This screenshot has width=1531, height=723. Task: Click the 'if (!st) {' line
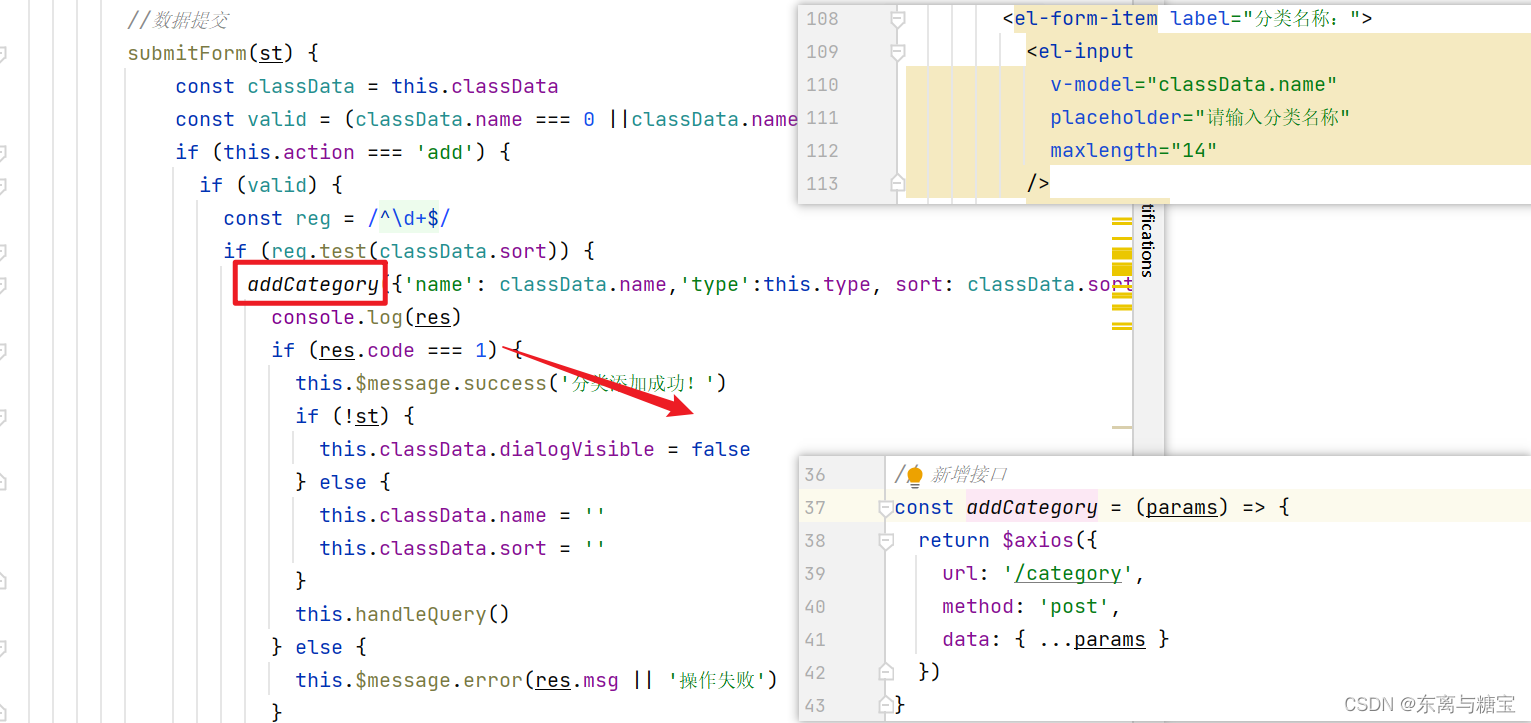[x=355, y=416]
